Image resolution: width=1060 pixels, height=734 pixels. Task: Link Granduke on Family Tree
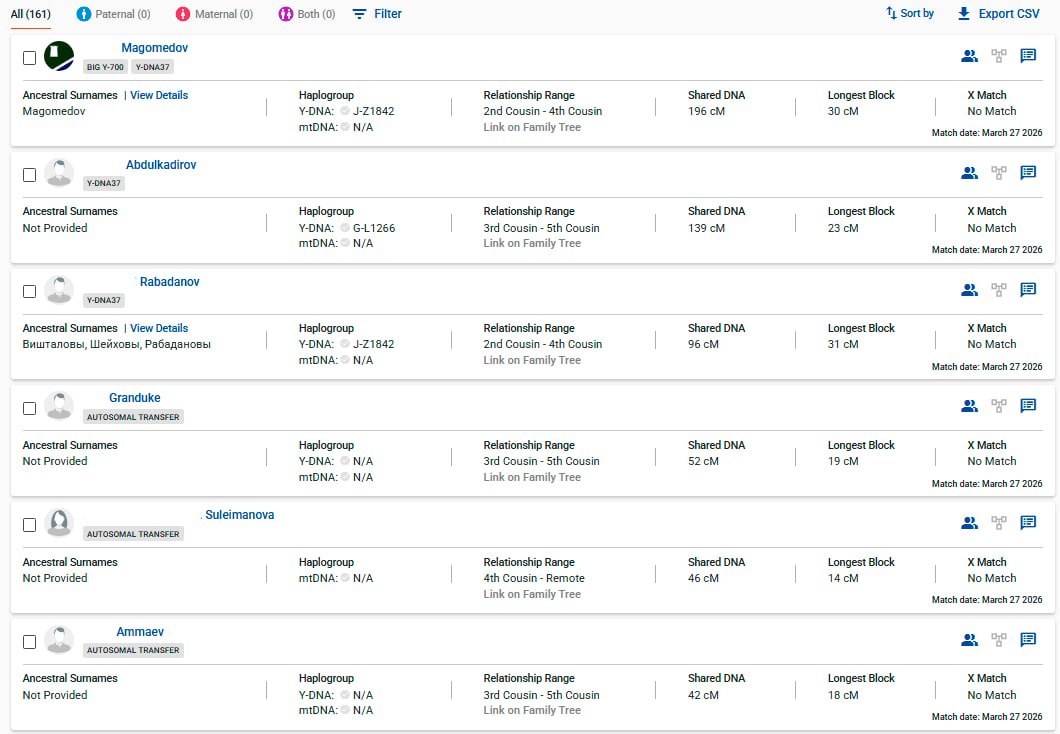pos(532,477)
